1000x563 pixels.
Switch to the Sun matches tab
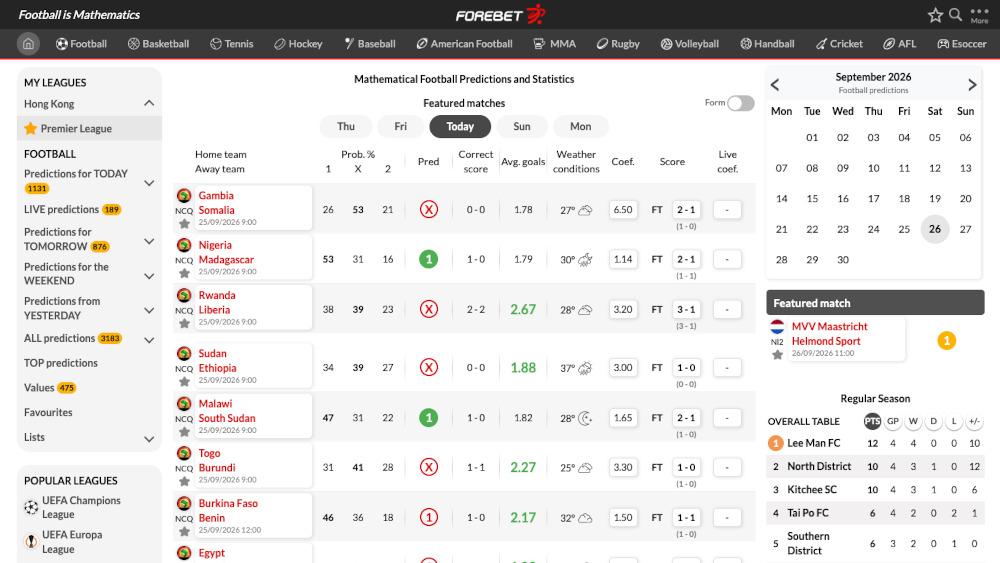[x=522, y=126]
